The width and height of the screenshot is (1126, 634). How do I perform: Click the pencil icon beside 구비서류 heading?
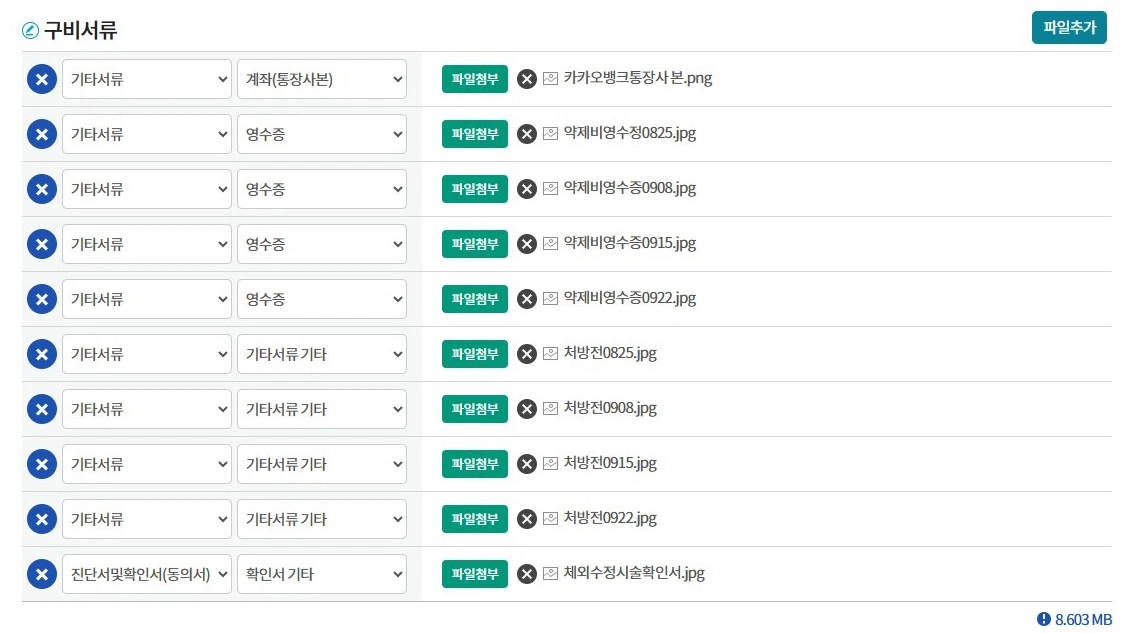pyautogui.click(x=29, y=30)
